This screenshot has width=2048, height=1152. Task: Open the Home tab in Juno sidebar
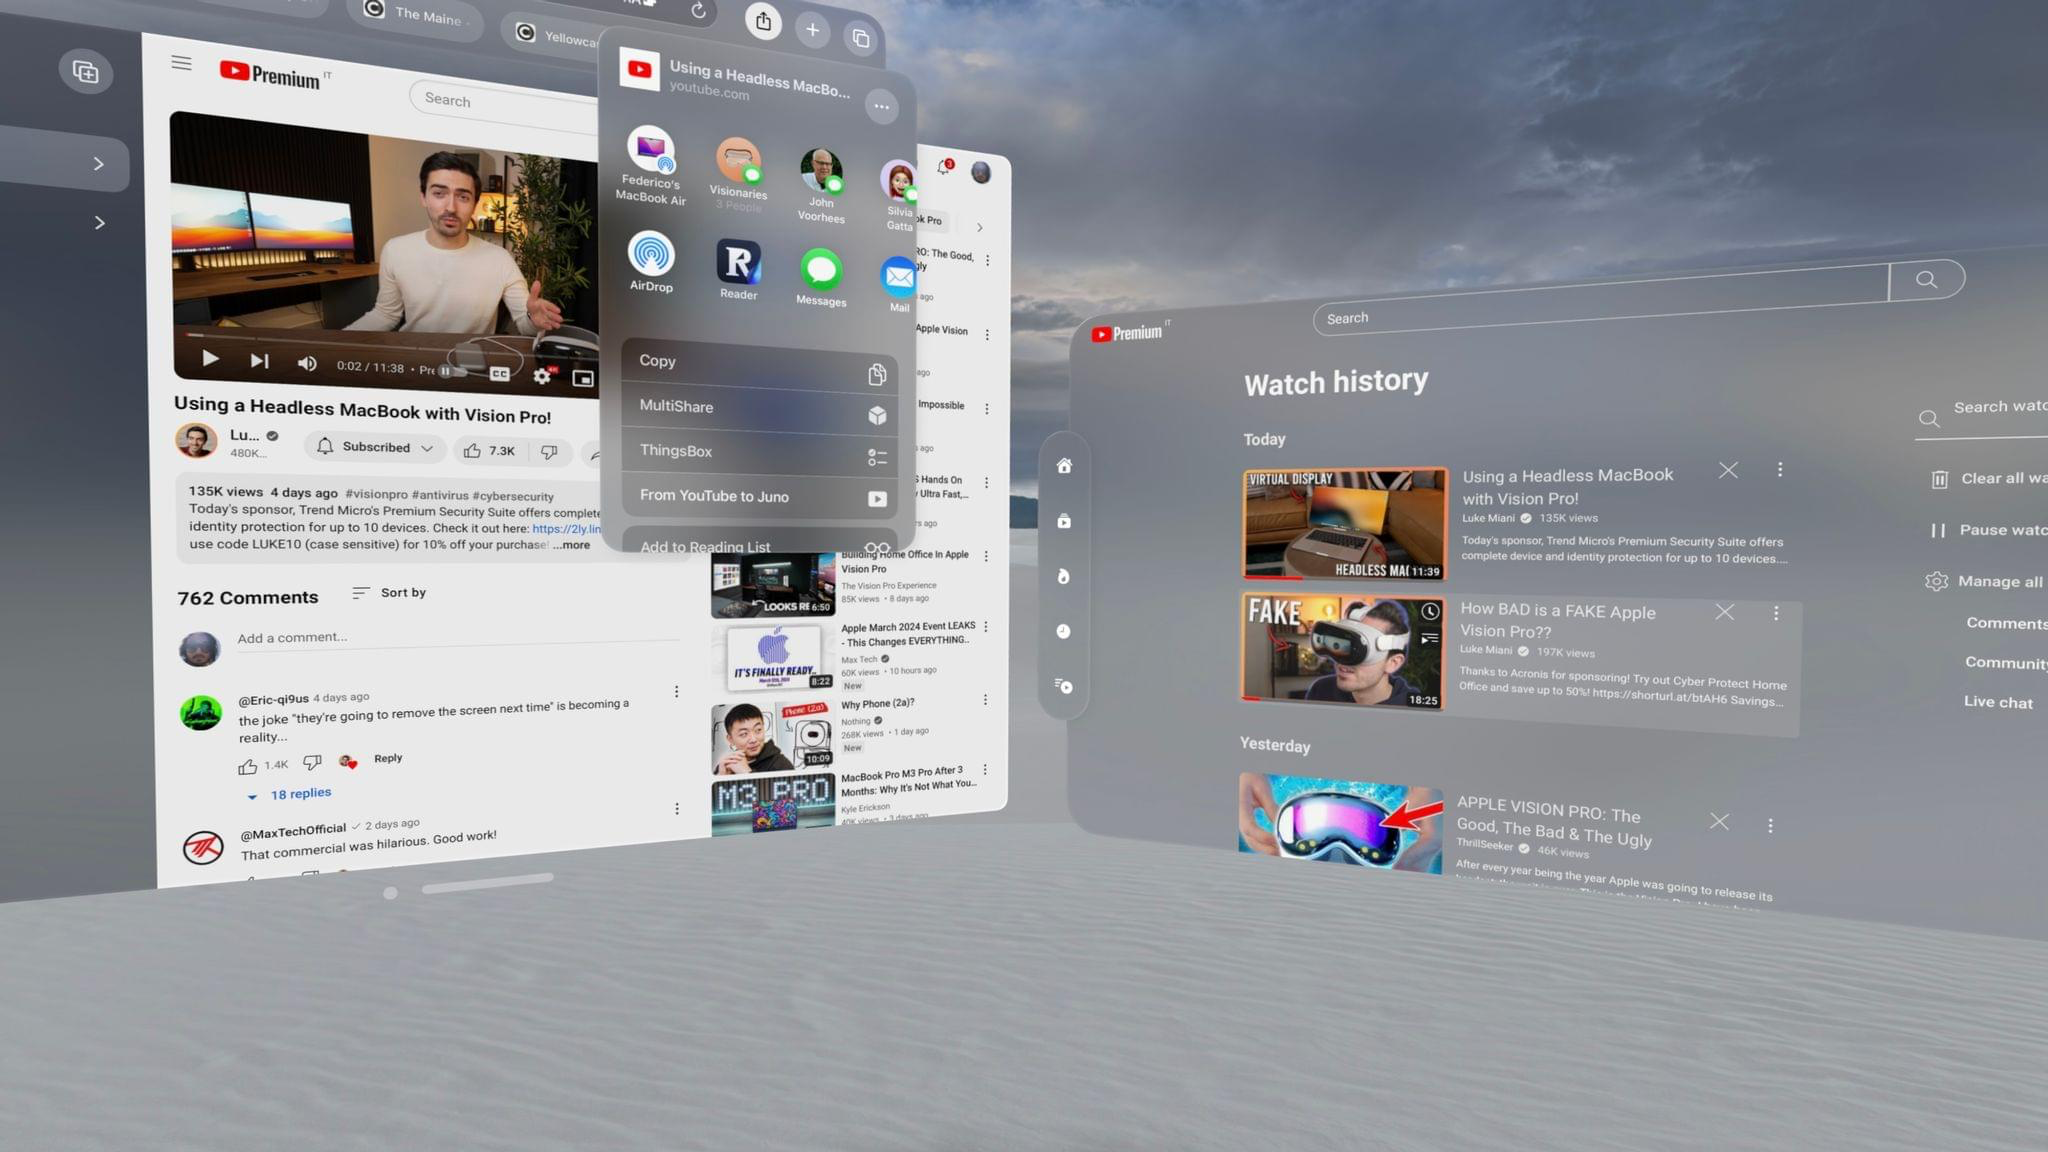1064,466
